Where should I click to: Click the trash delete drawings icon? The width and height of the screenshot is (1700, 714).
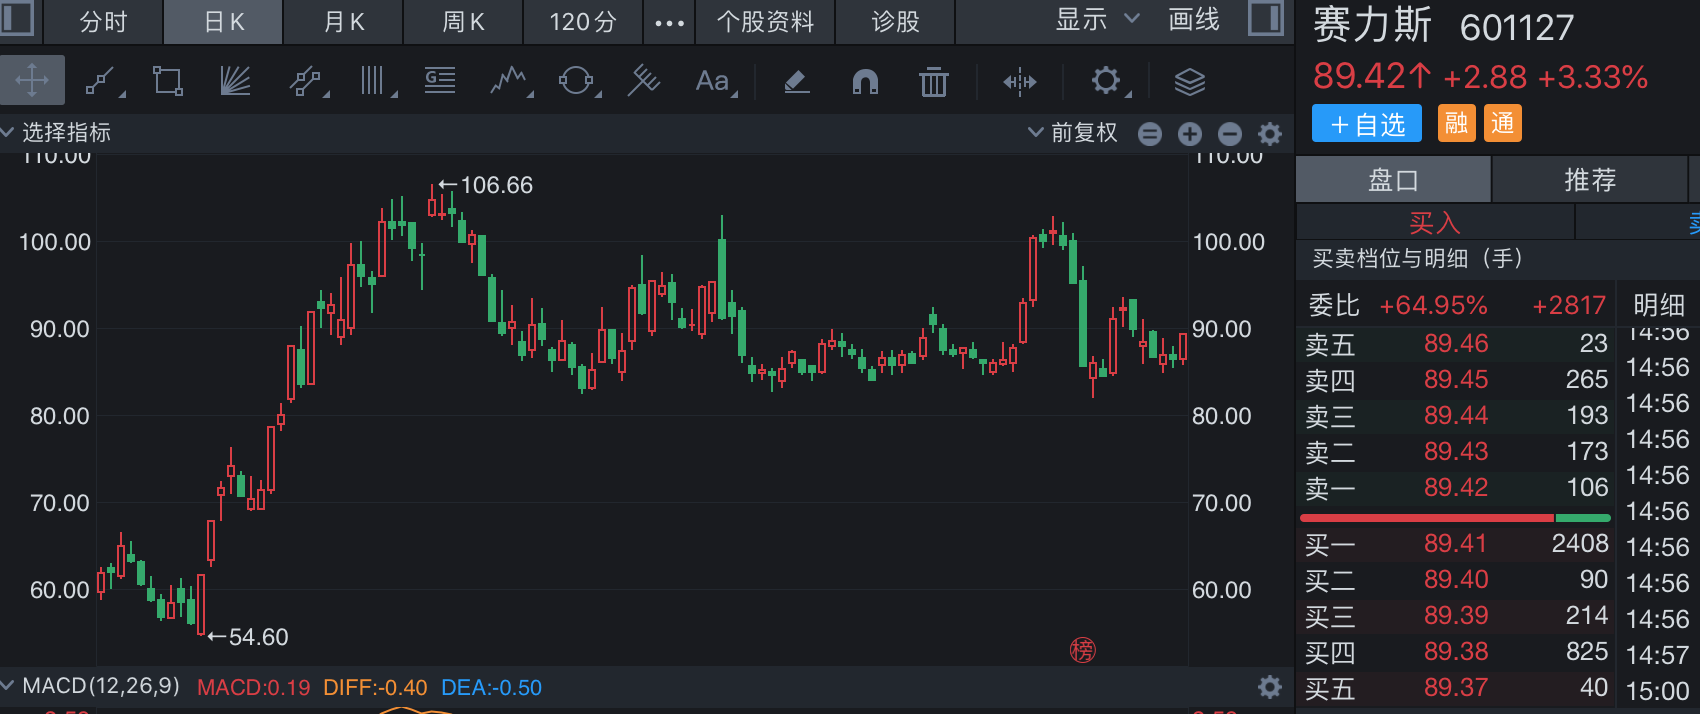933,81
